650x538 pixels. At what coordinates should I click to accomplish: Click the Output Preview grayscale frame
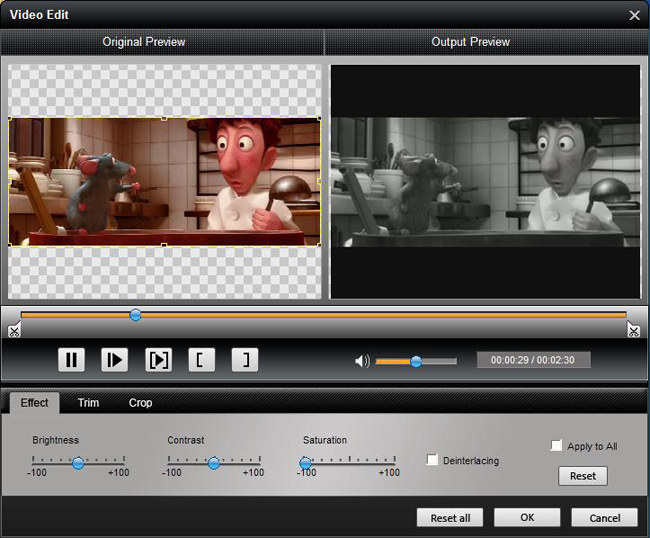(485, 182)
